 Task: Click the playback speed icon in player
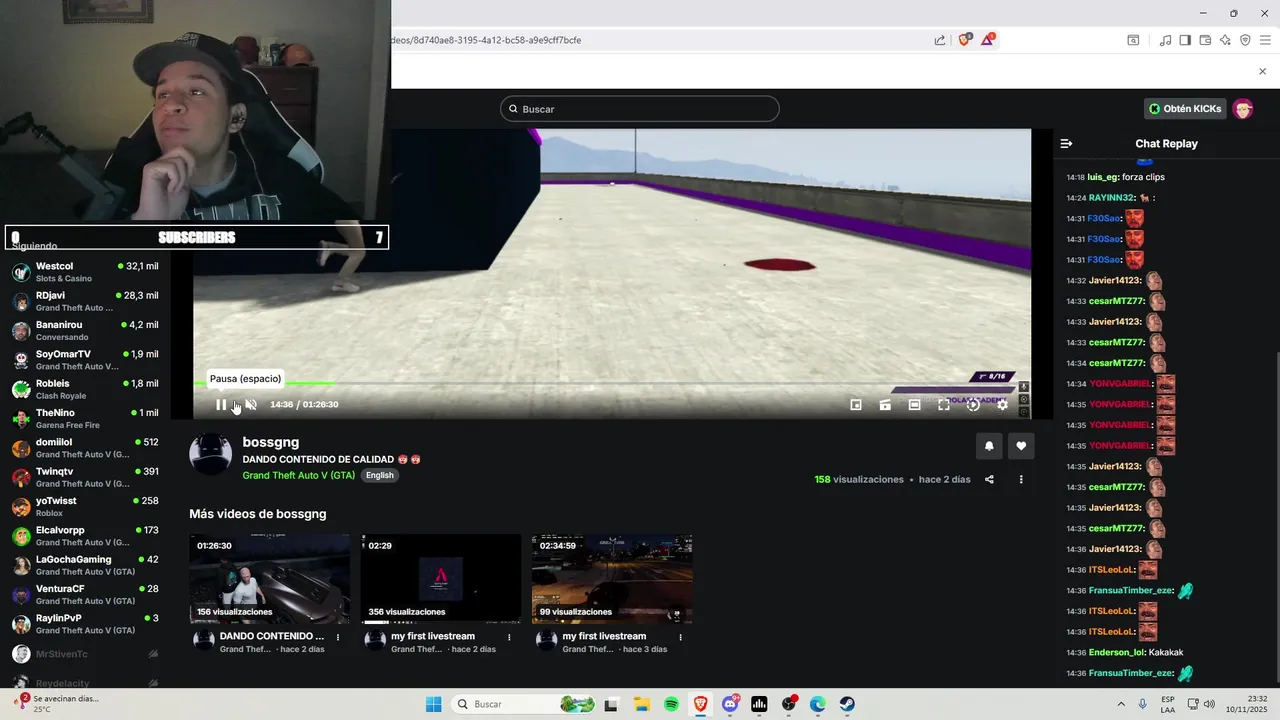click(973, 404)
